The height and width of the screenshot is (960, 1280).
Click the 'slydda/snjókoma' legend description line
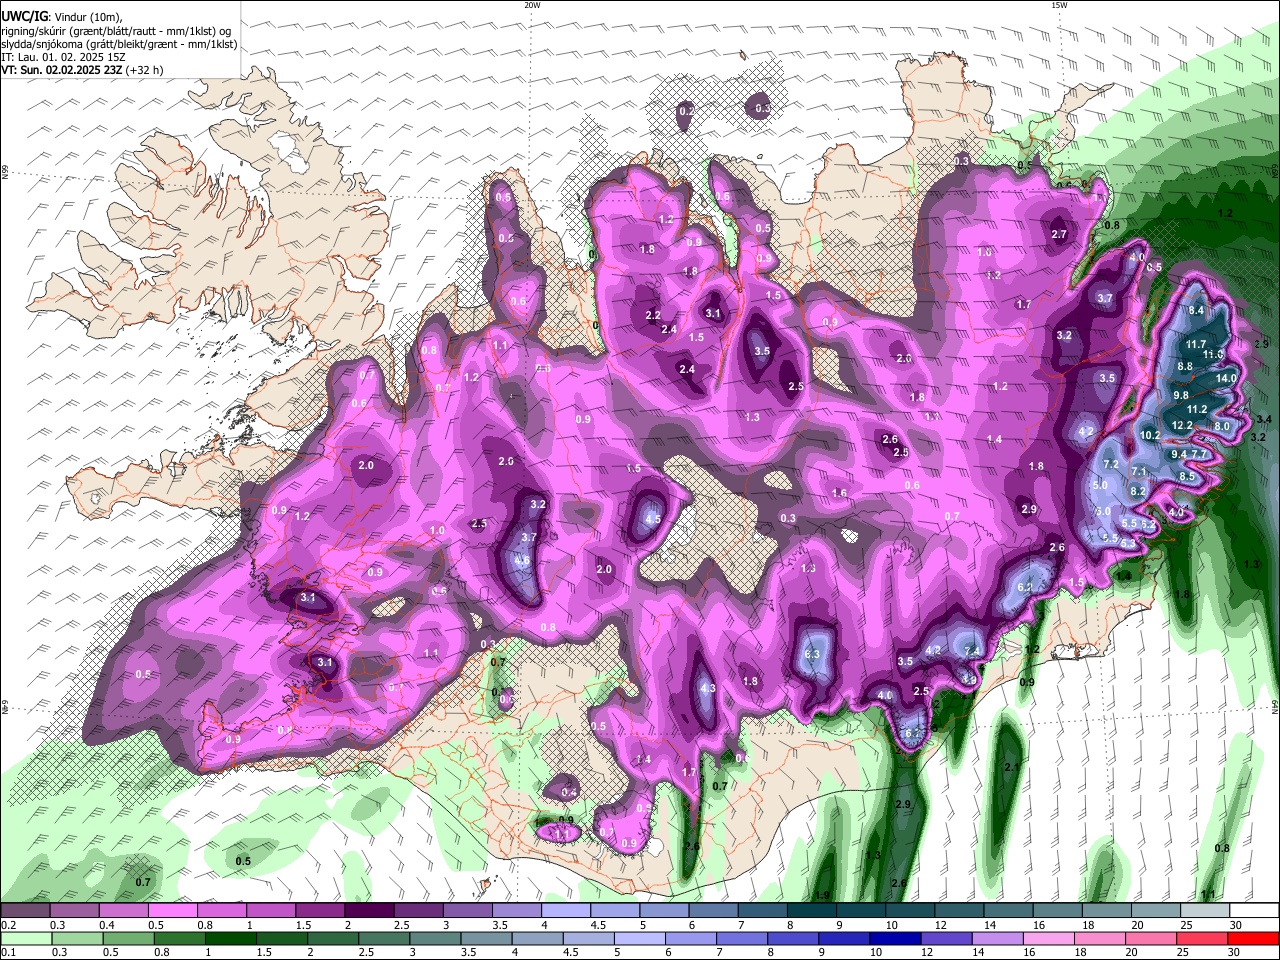point(119,44)
